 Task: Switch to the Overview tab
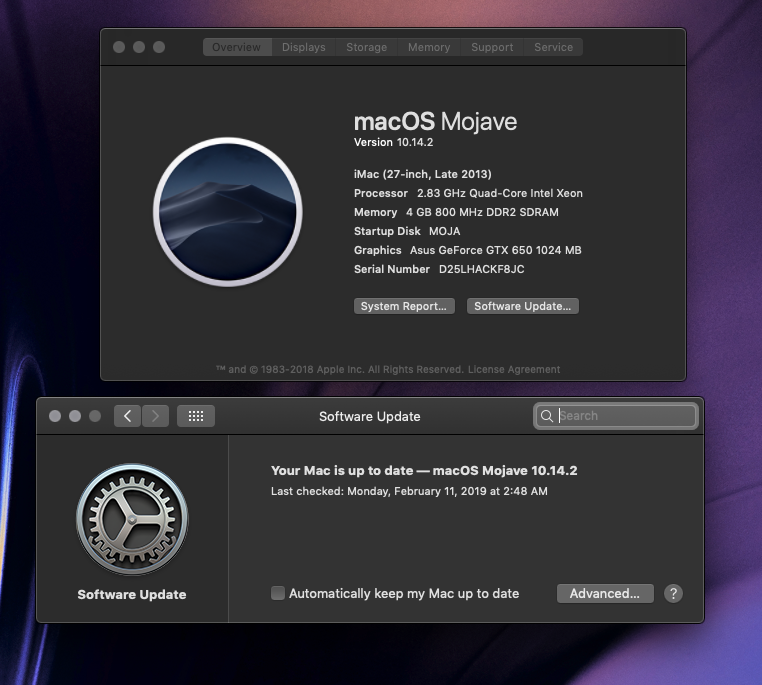tap(237, 47)
